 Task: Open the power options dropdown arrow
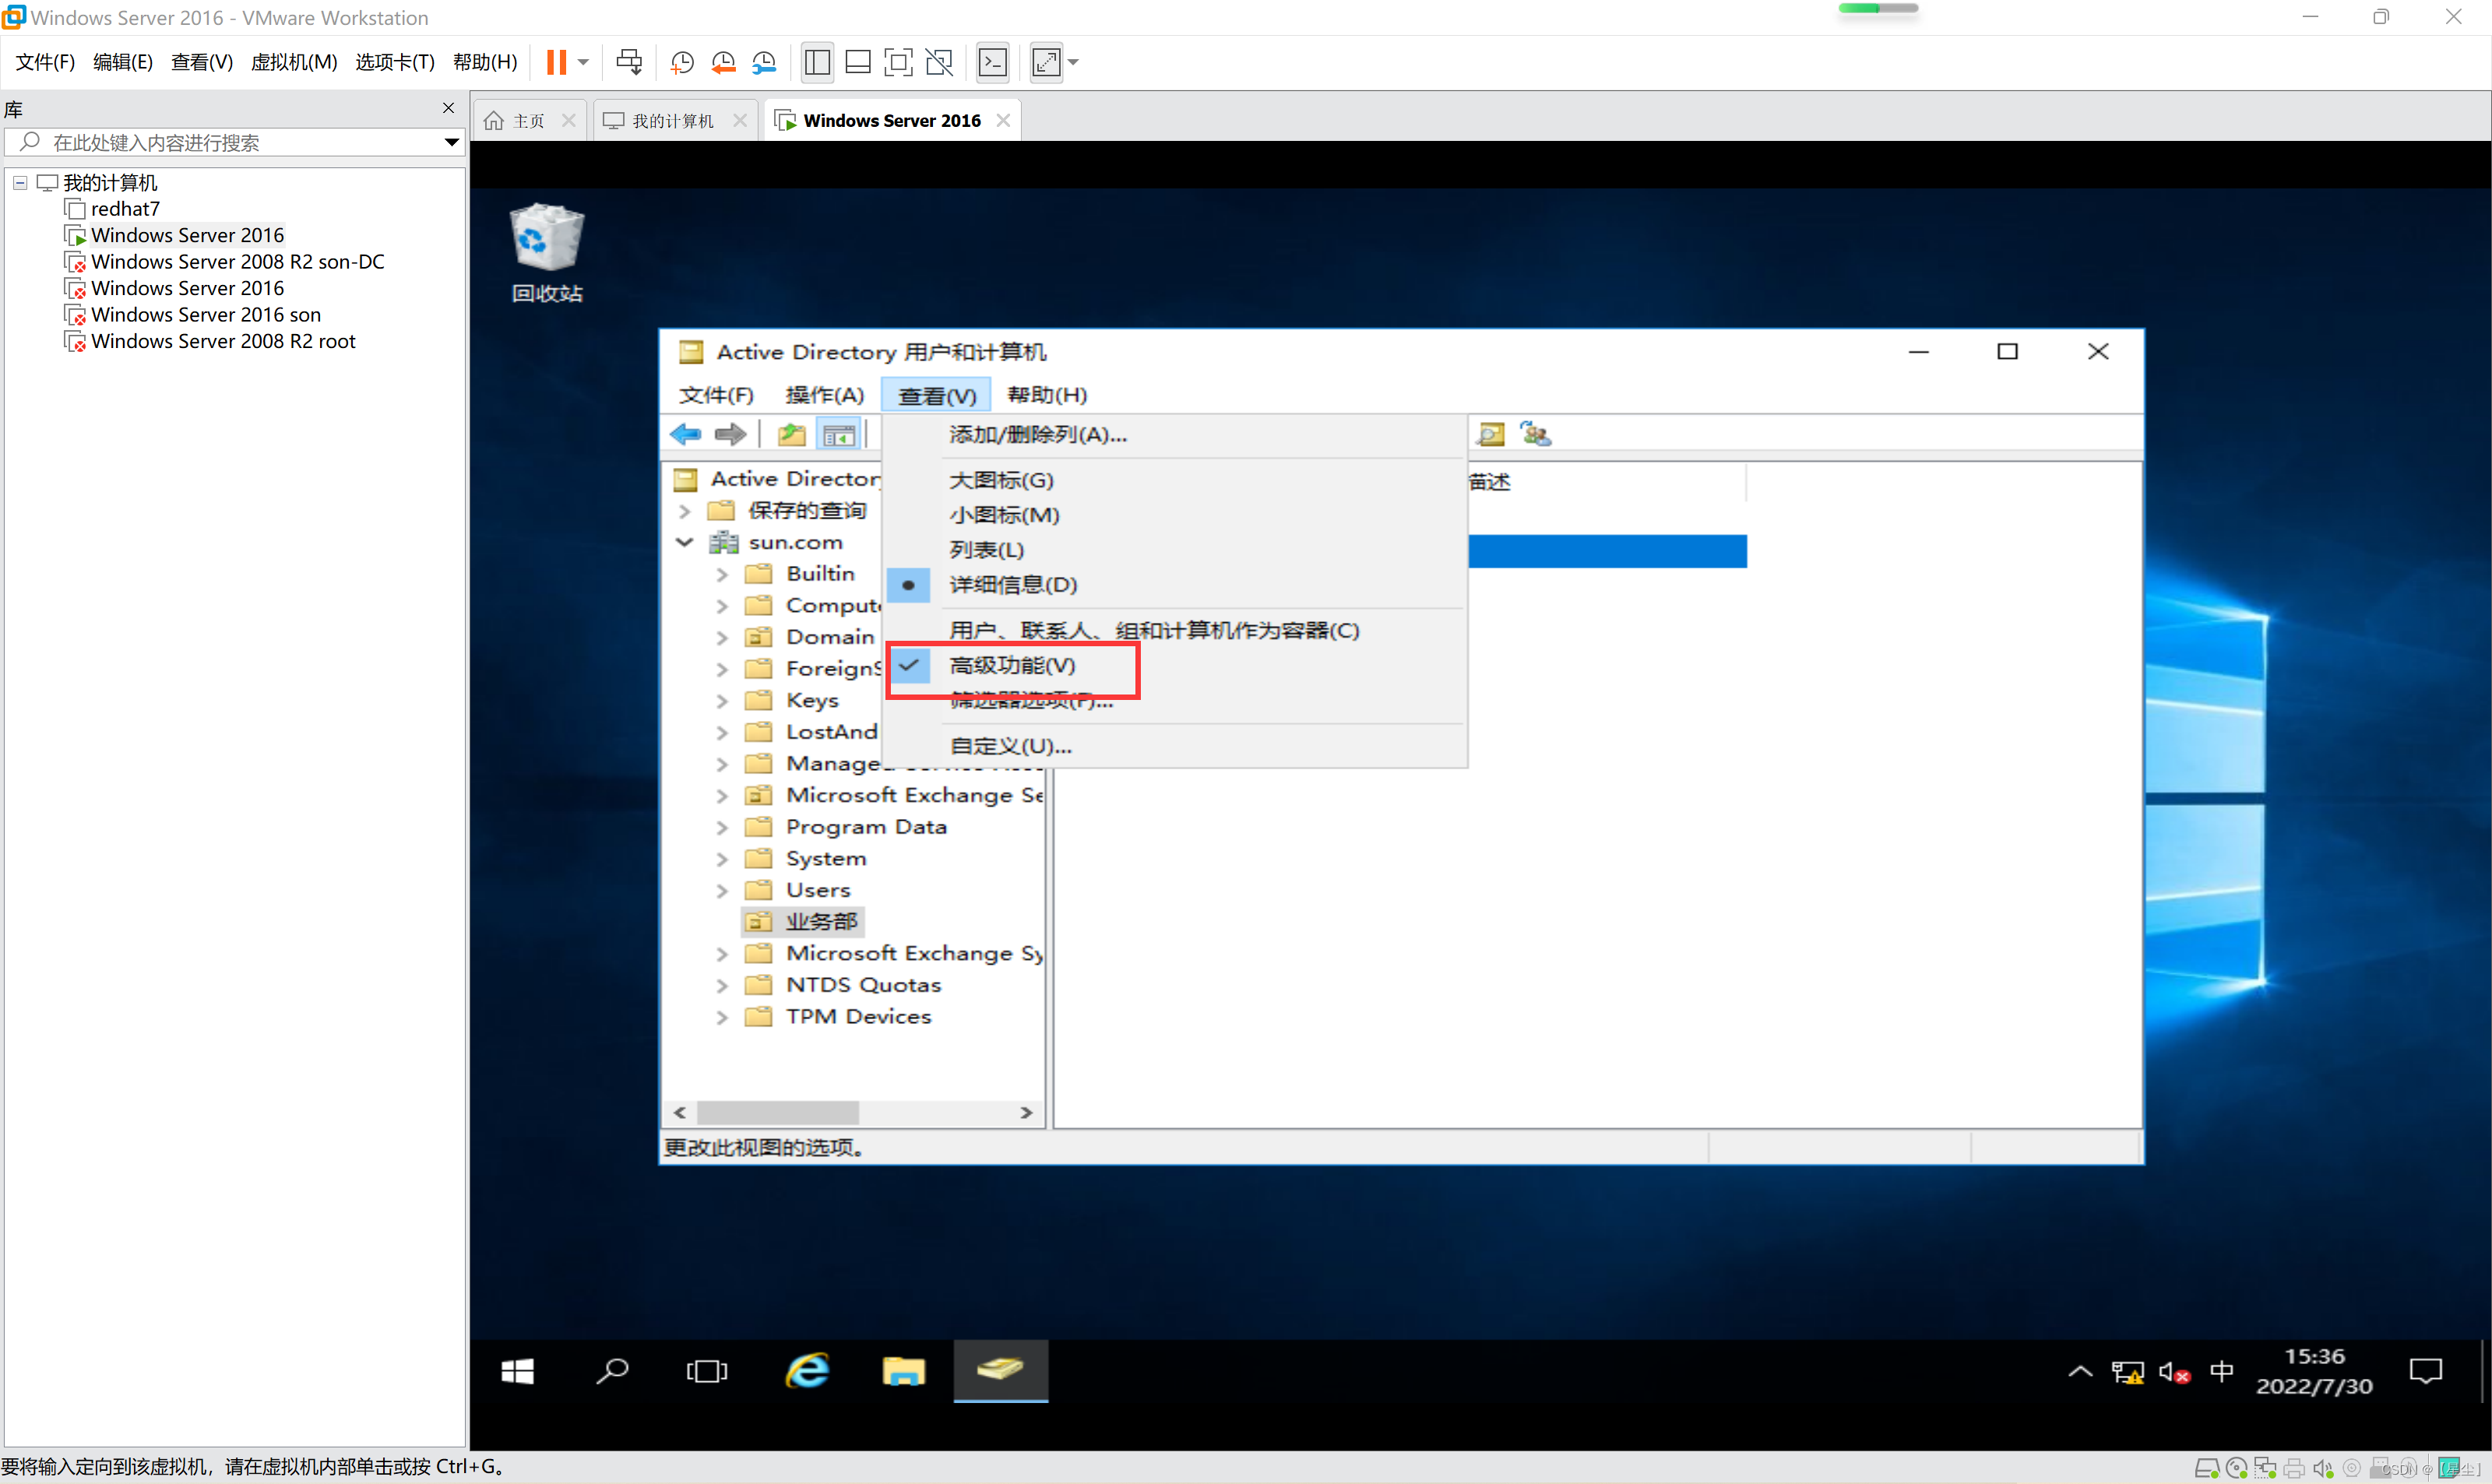pyautogui.click(x=583, y=62)
